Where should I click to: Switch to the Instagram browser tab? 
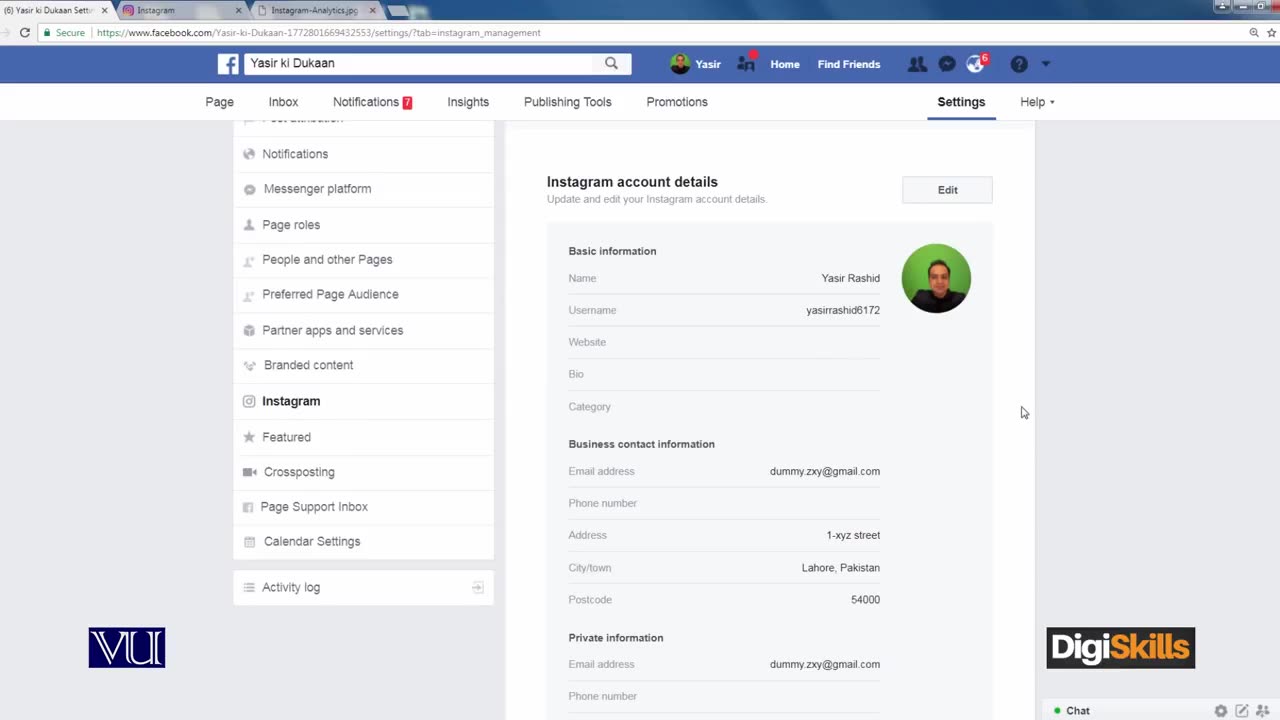(x=182, y=10)
